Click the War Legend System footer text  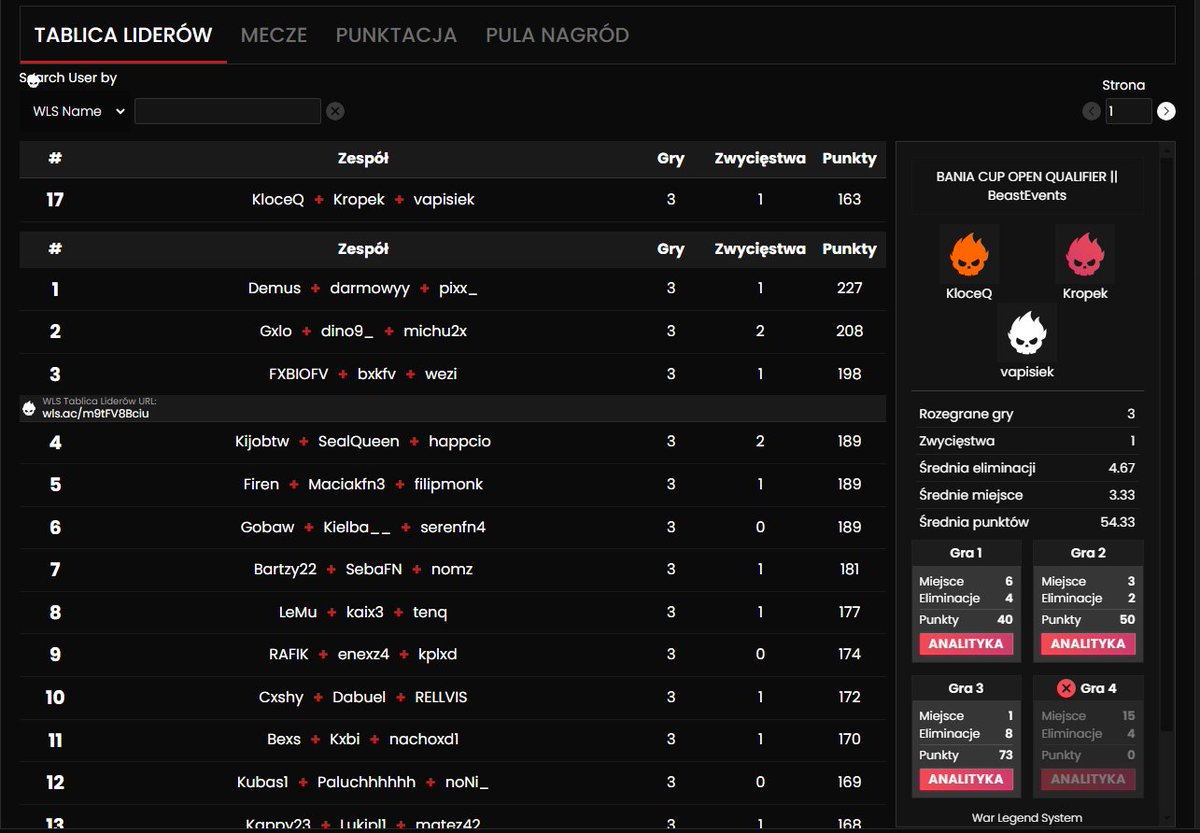(x=1027, y=817)
